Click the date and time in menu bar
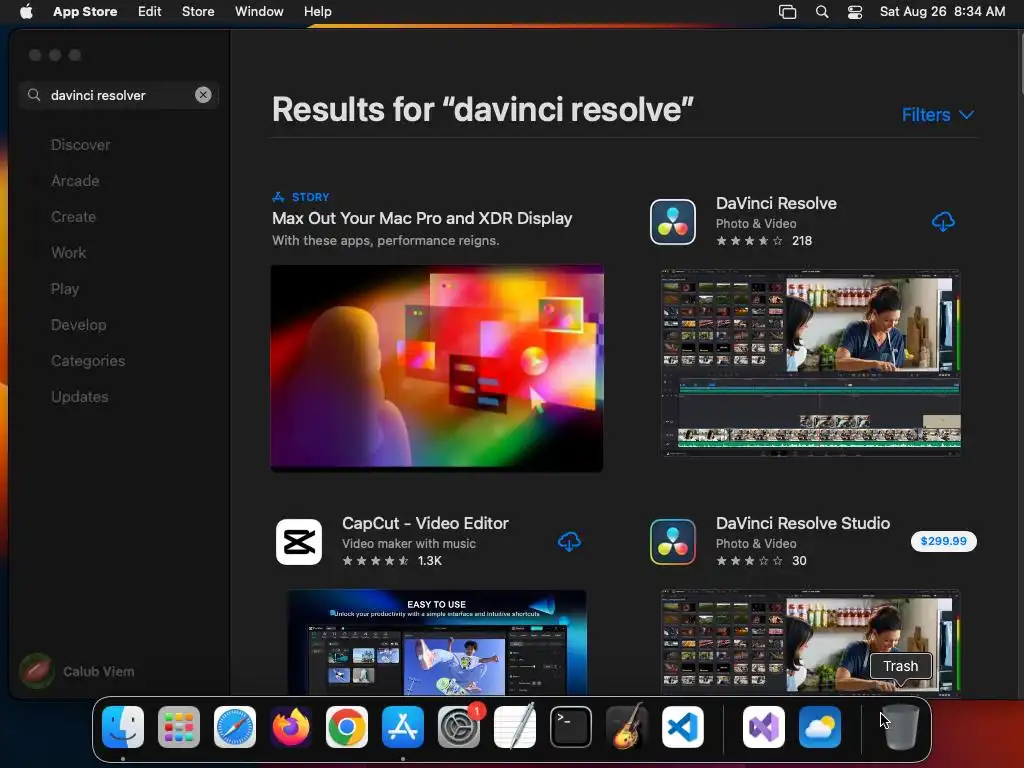 [942, 11]
